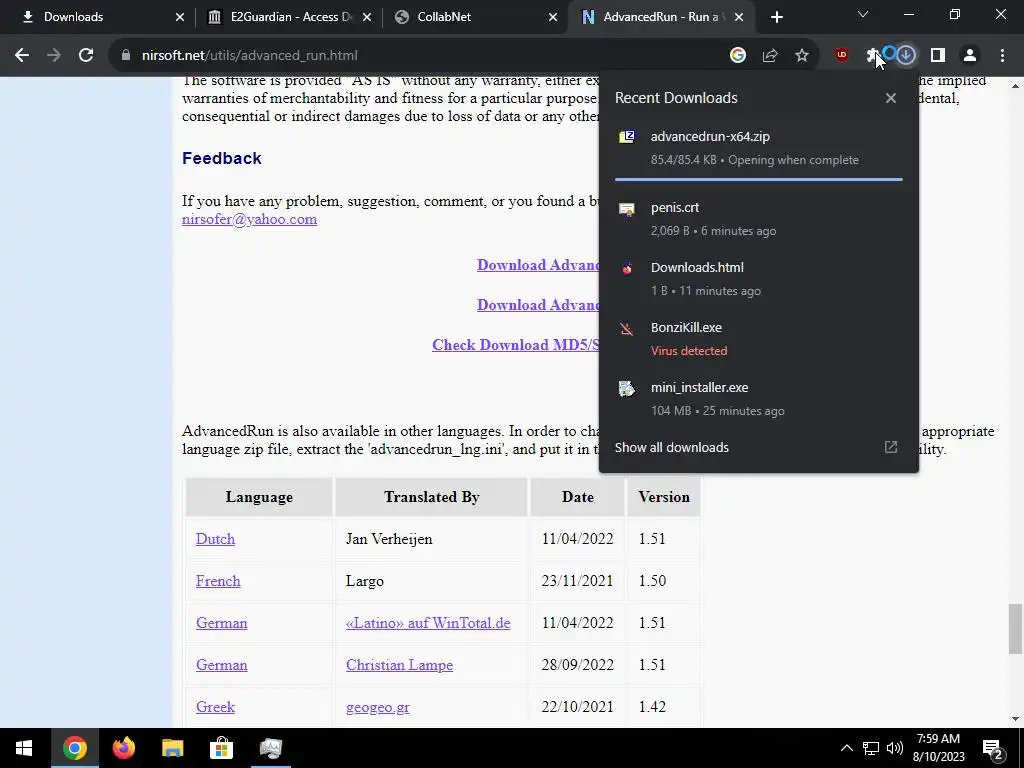Click the address bar URL
The width and height of the screenshot is (1024, 768).
click(x=249, y=56)
